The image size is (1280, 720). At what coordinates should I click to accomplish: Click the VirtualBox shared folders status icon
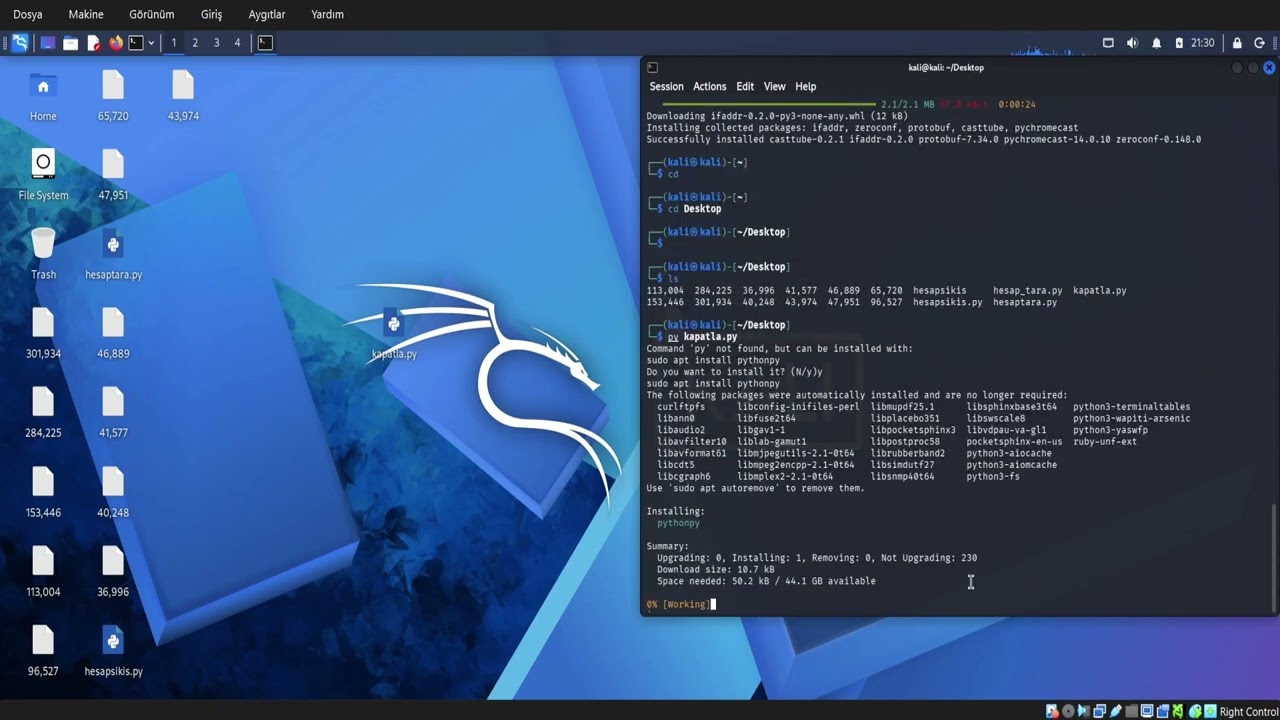1132,711
